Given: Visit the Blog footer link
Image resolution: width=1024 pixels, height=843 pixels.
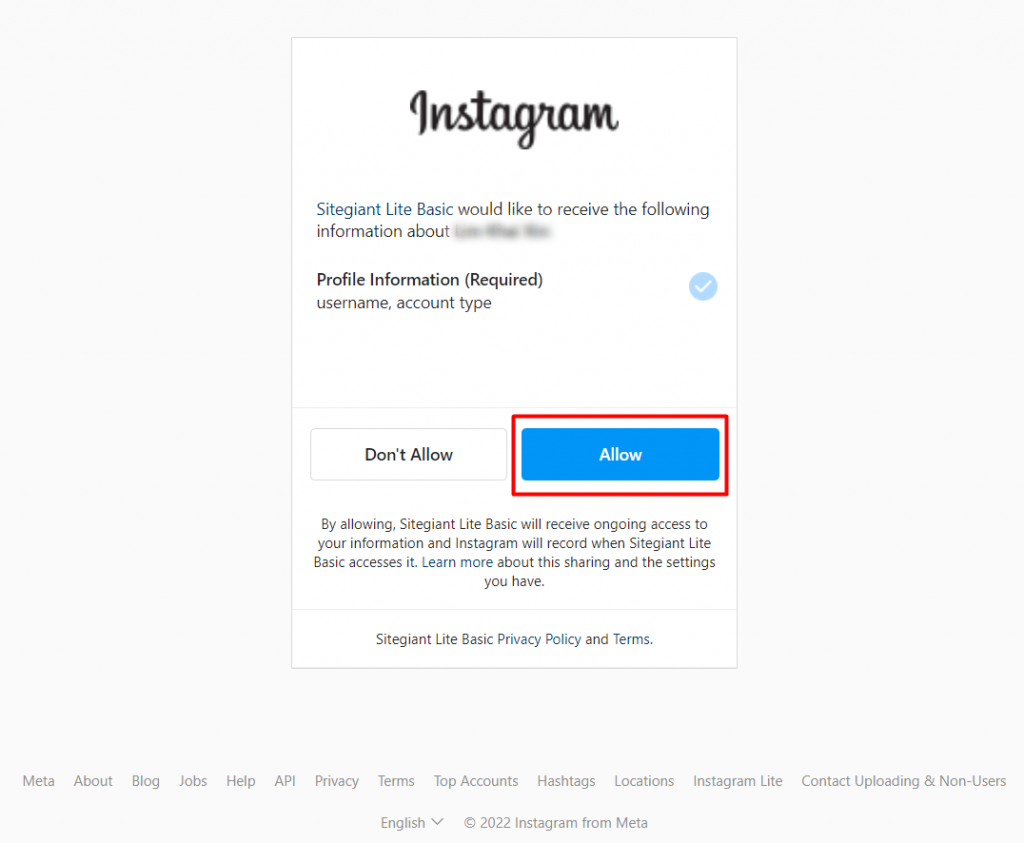Looking at the screenshot, I should (146, 781).
